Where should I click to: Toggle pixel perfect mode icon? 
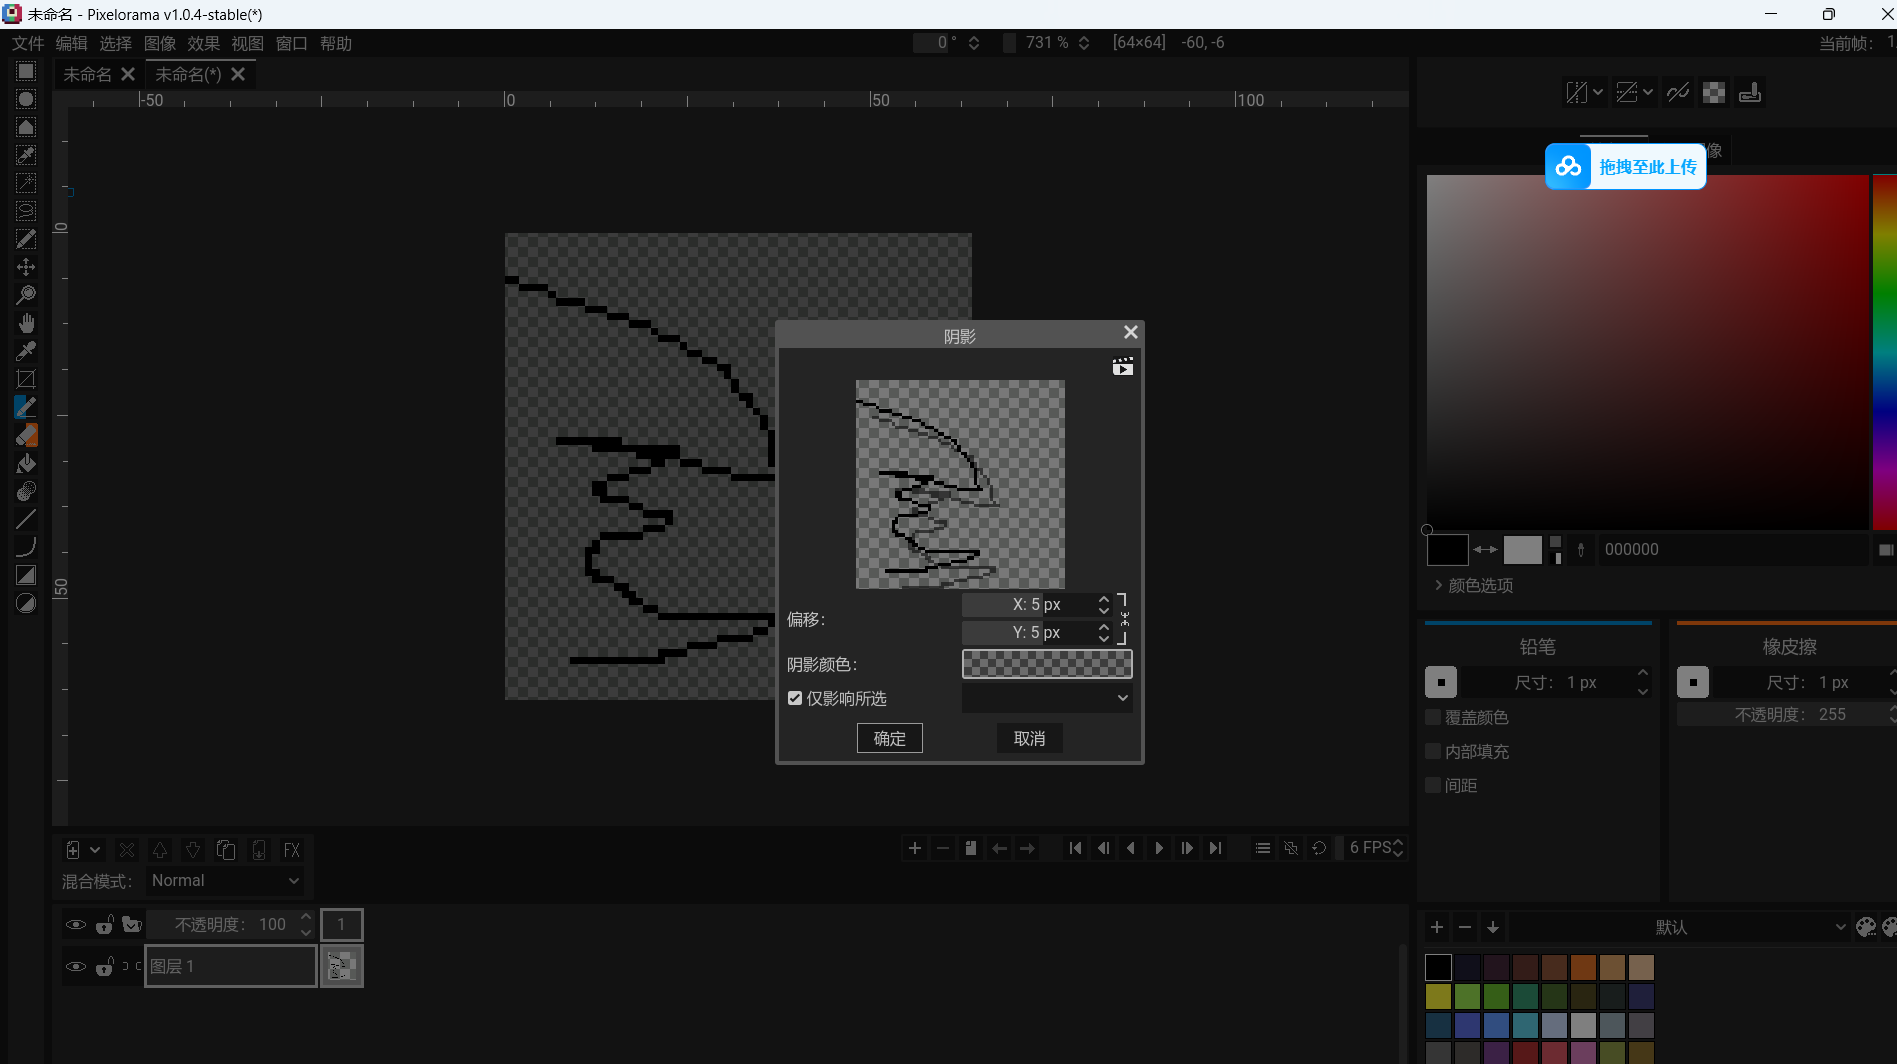[x=1678, y=92]
